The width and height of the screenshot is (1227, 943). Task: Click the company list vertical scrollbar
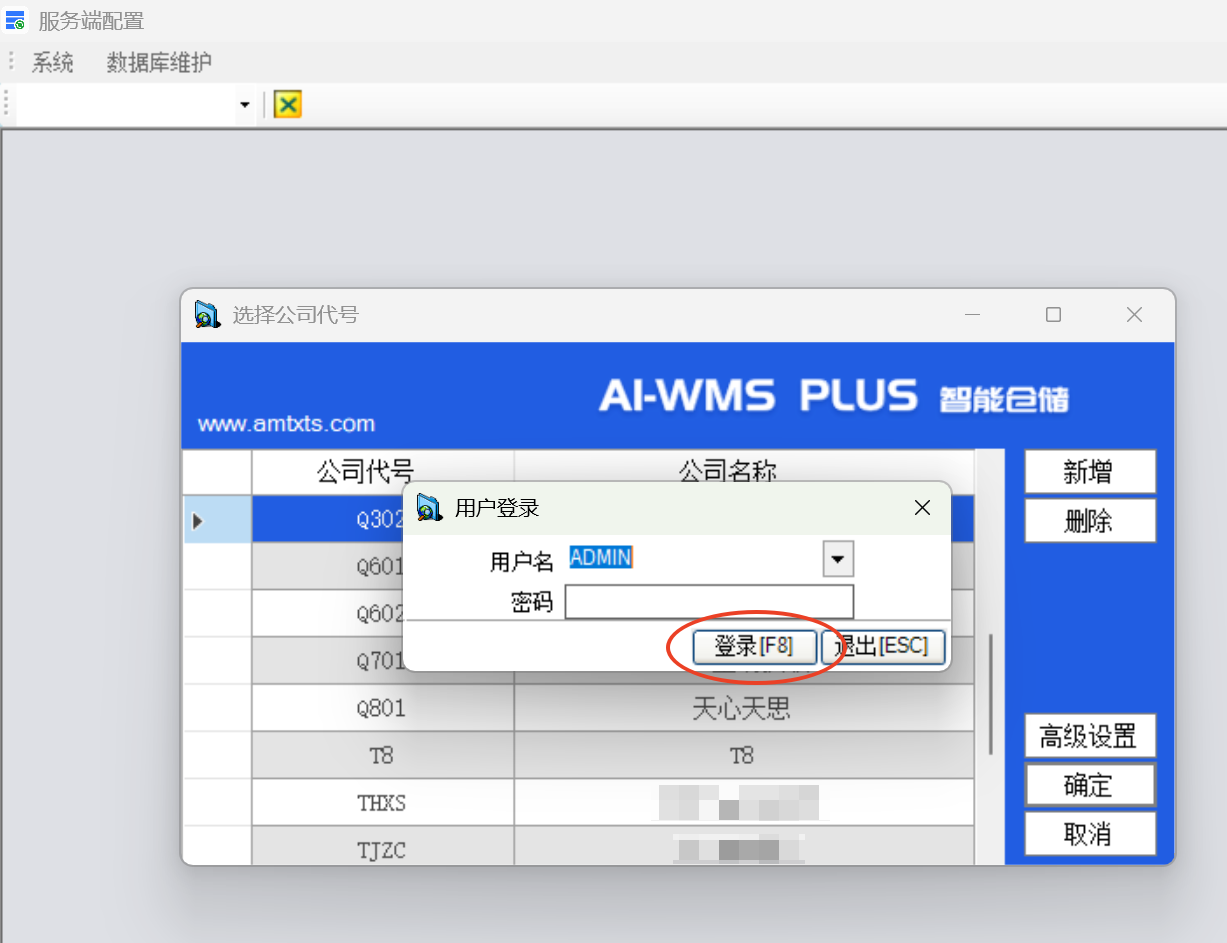click(x=991, y=694)
